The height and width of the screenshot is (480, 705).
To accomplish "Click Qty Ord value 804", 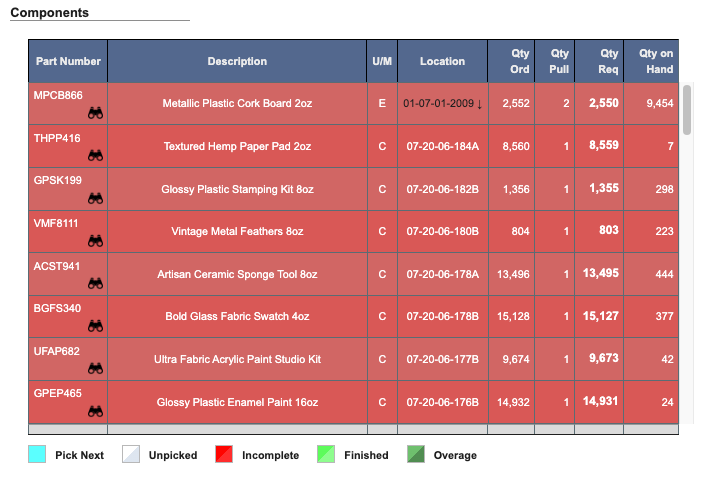I will [520, 231].
